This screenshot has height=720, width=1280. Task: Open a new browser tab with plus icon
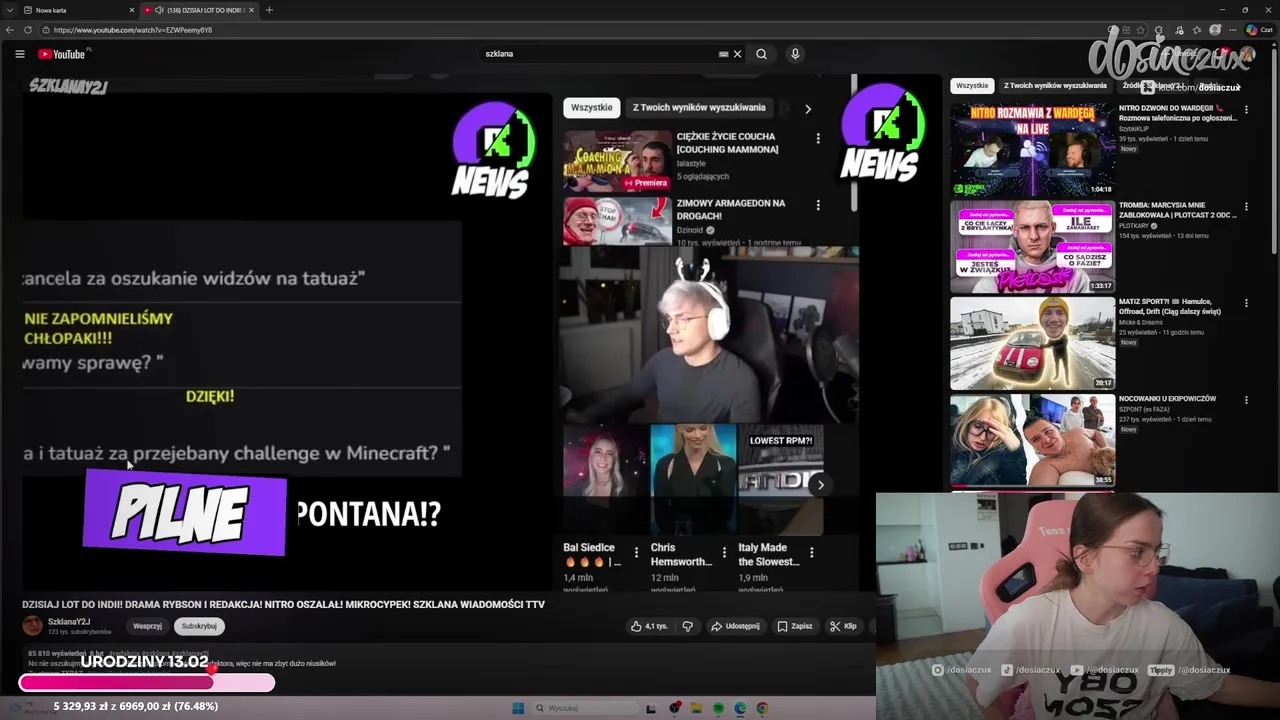point(269,10)
